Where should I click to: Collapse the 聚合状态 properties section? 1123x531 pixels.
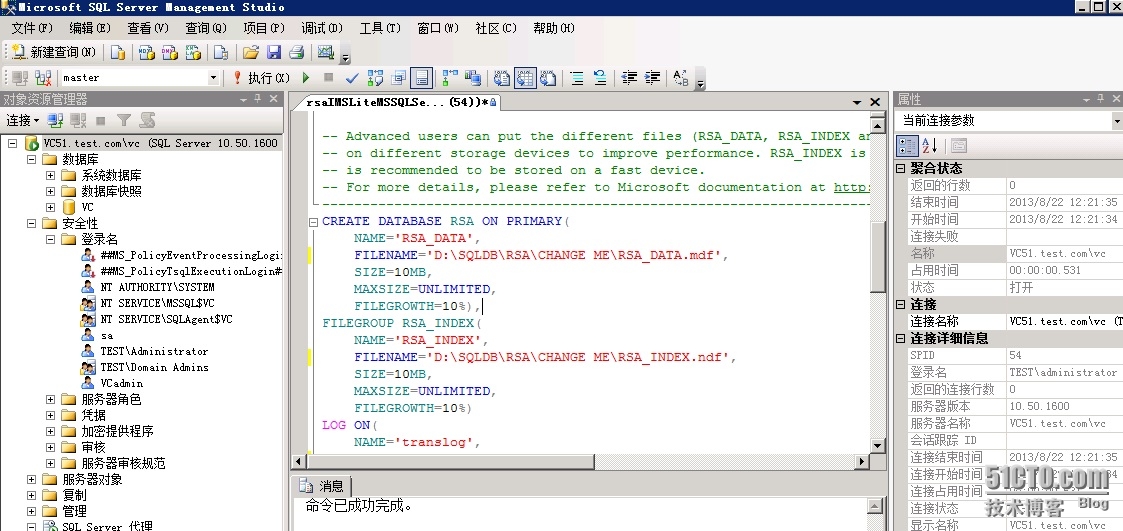(x=901, y=168)
